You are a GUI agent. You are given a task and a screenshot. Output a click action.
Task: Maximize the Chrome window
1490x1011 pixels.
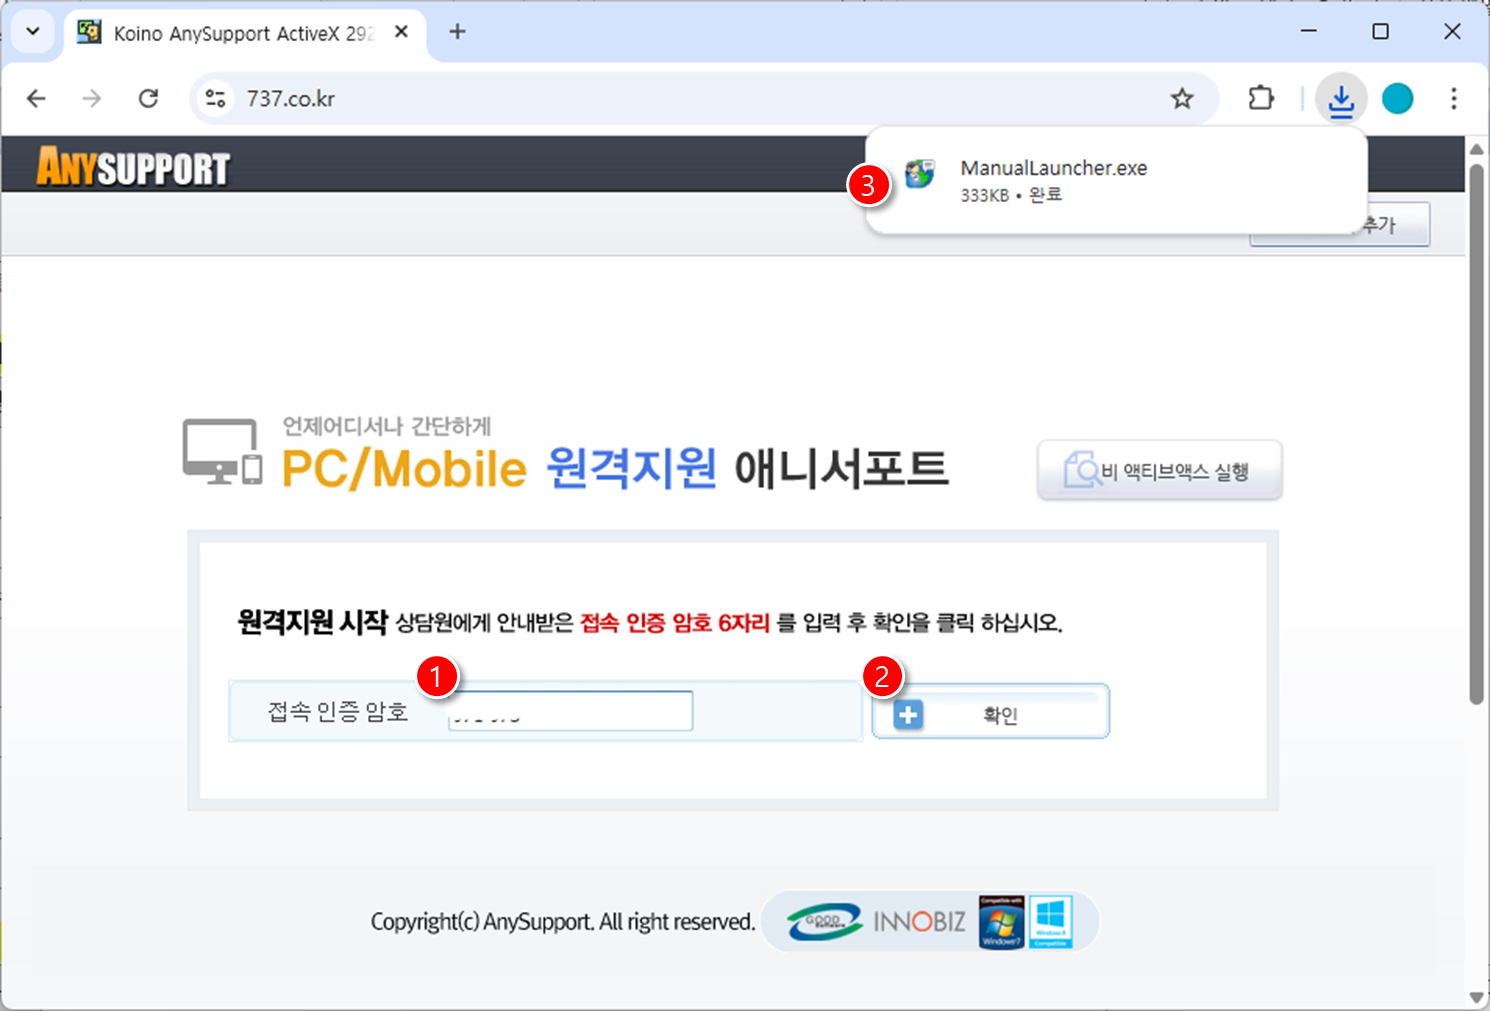coord(1380,31)
